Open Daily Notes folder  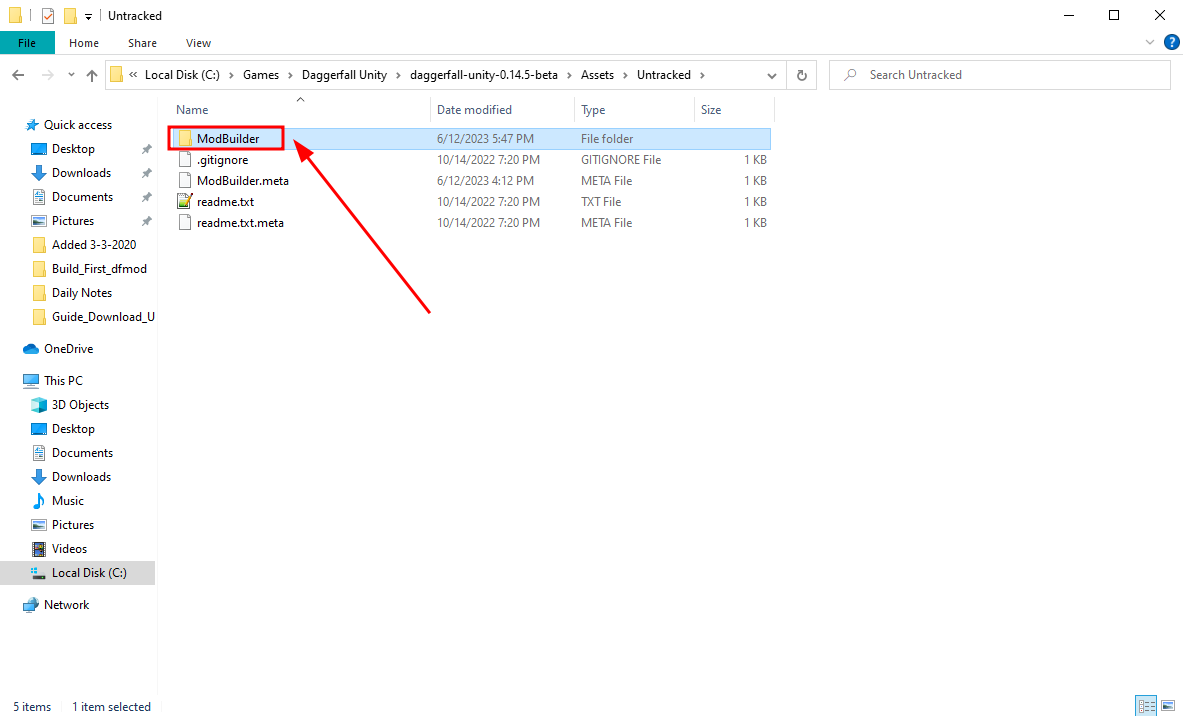point(81,293)
